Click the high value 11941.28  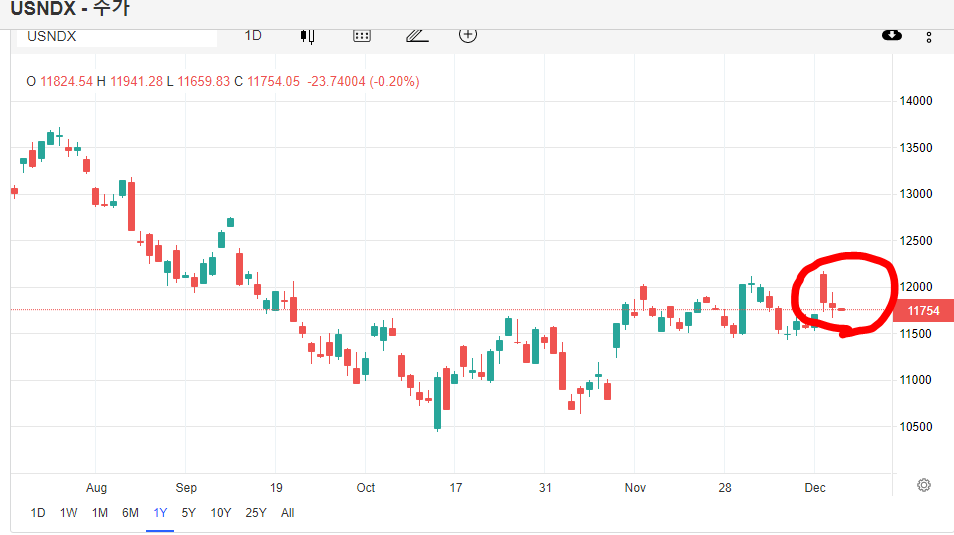(136, 82)
